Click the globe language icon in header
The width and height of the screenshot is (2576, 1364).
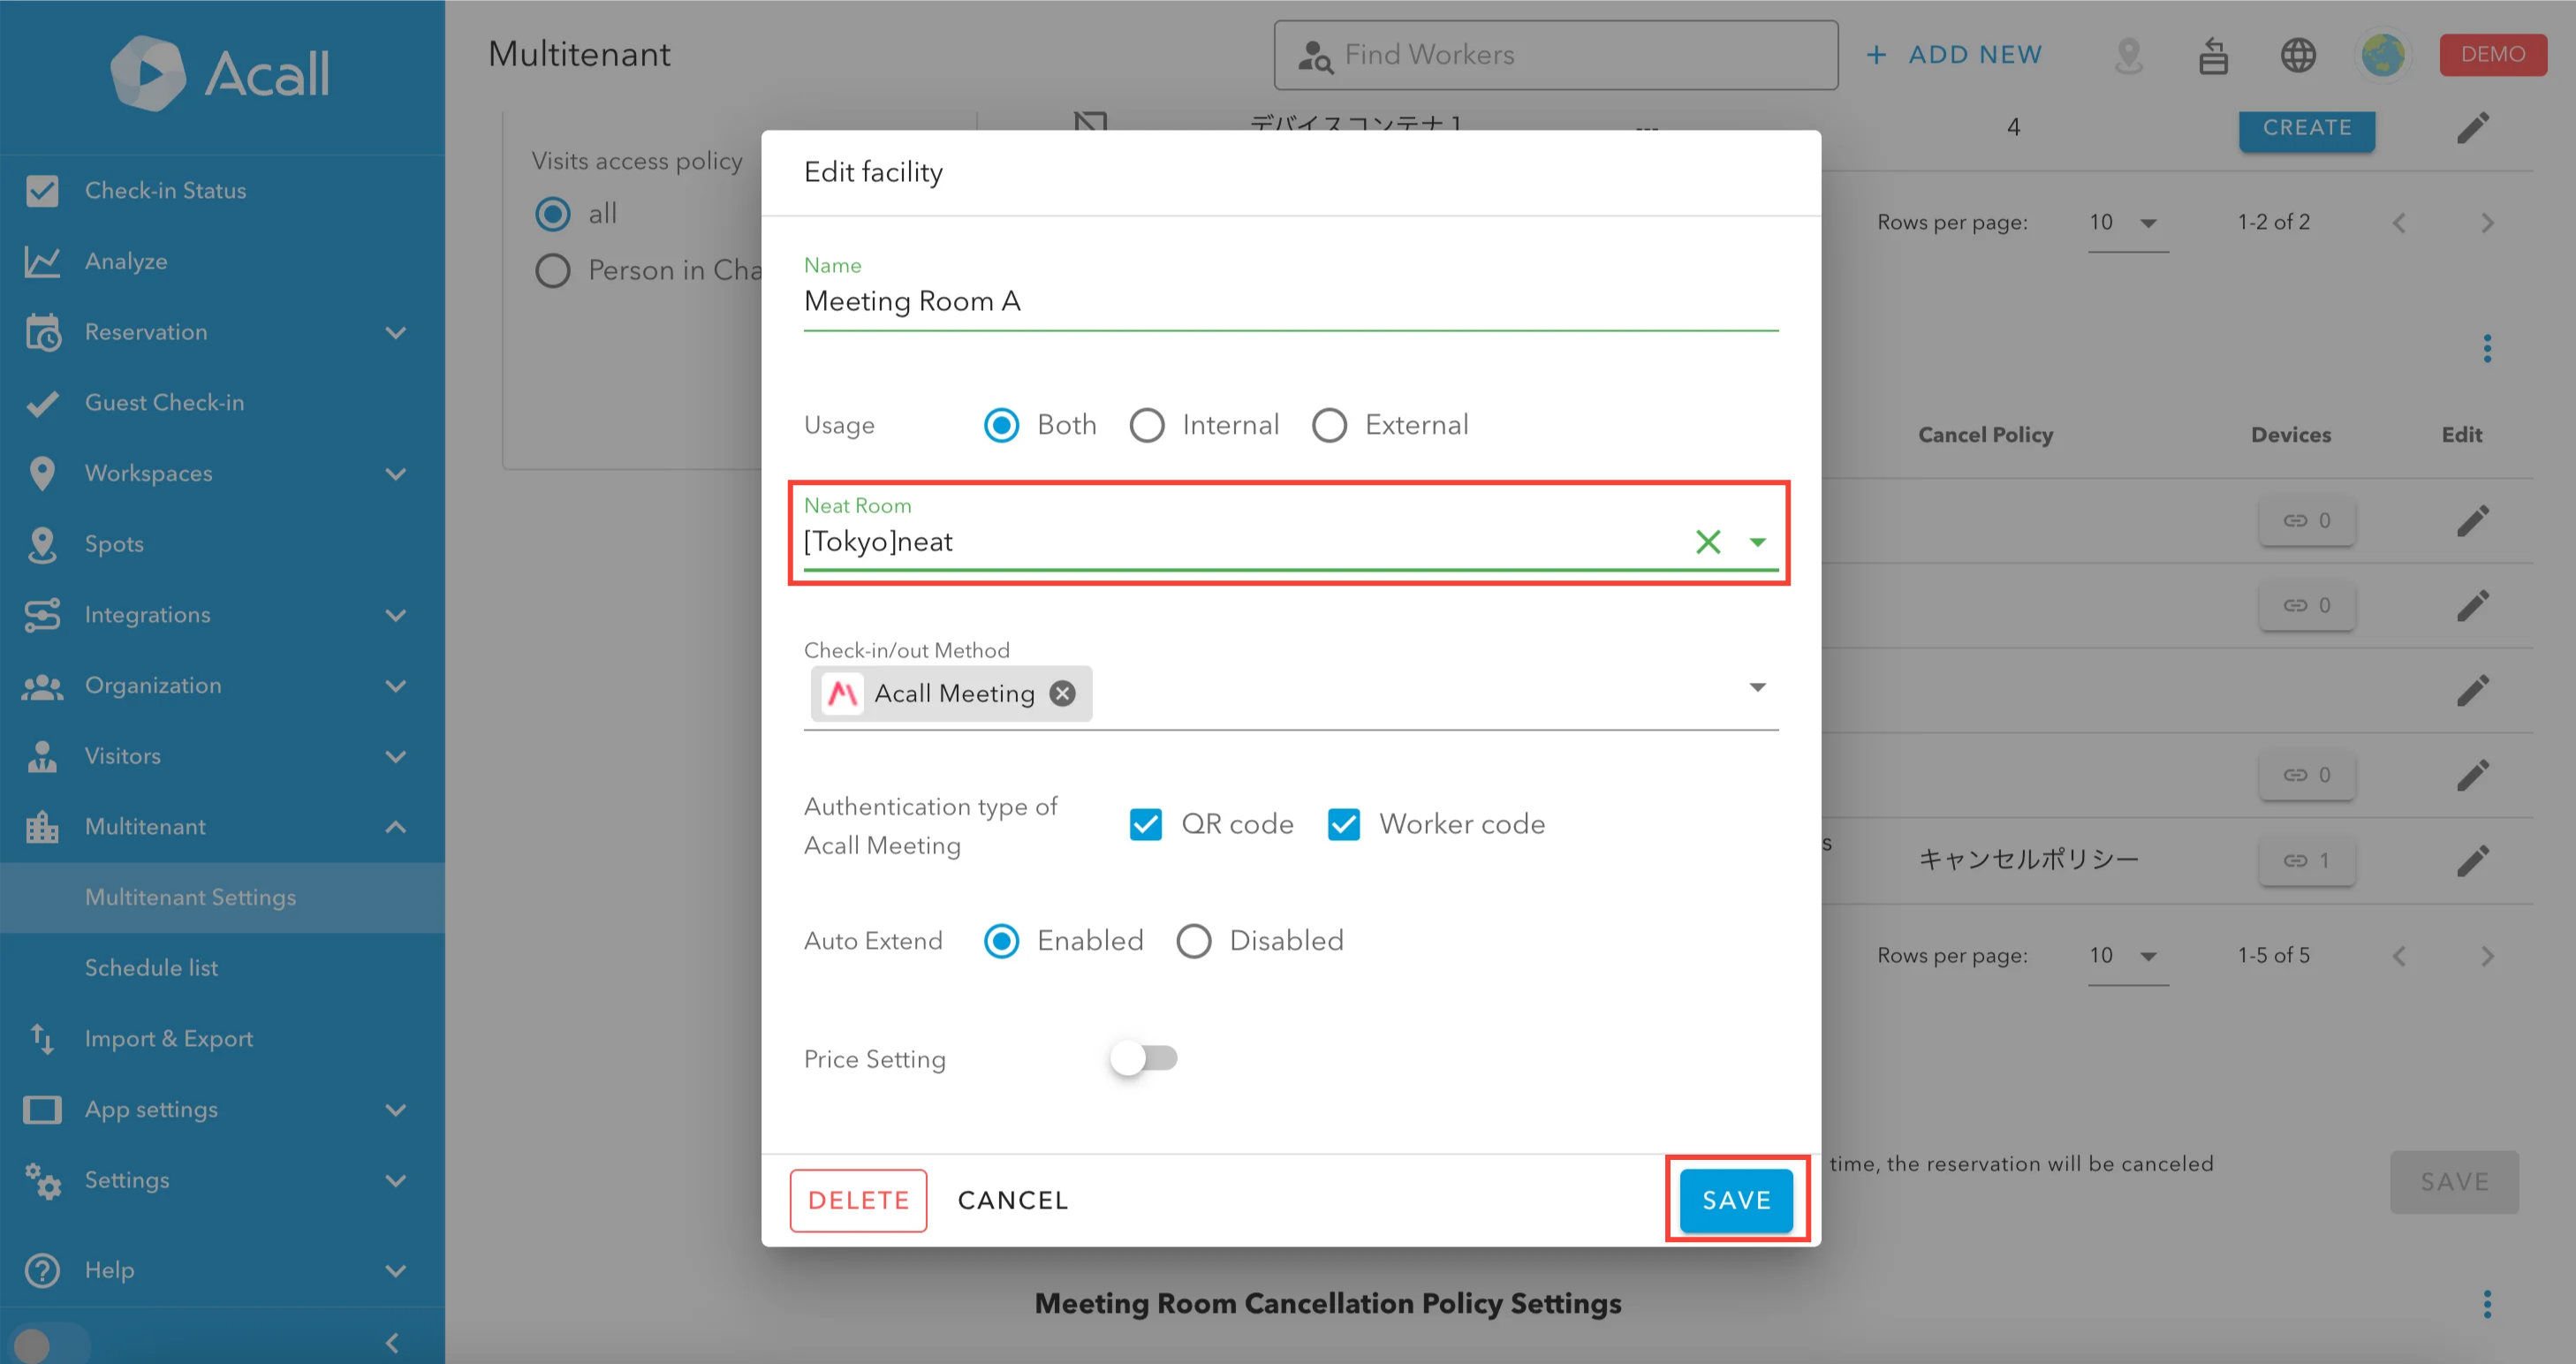point(2297,55)
